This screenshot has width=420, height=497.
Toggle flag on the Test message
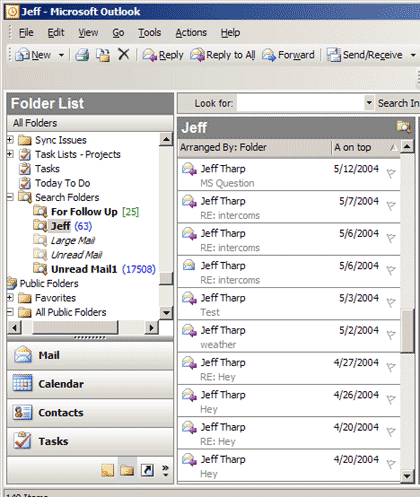coord(391,302)
